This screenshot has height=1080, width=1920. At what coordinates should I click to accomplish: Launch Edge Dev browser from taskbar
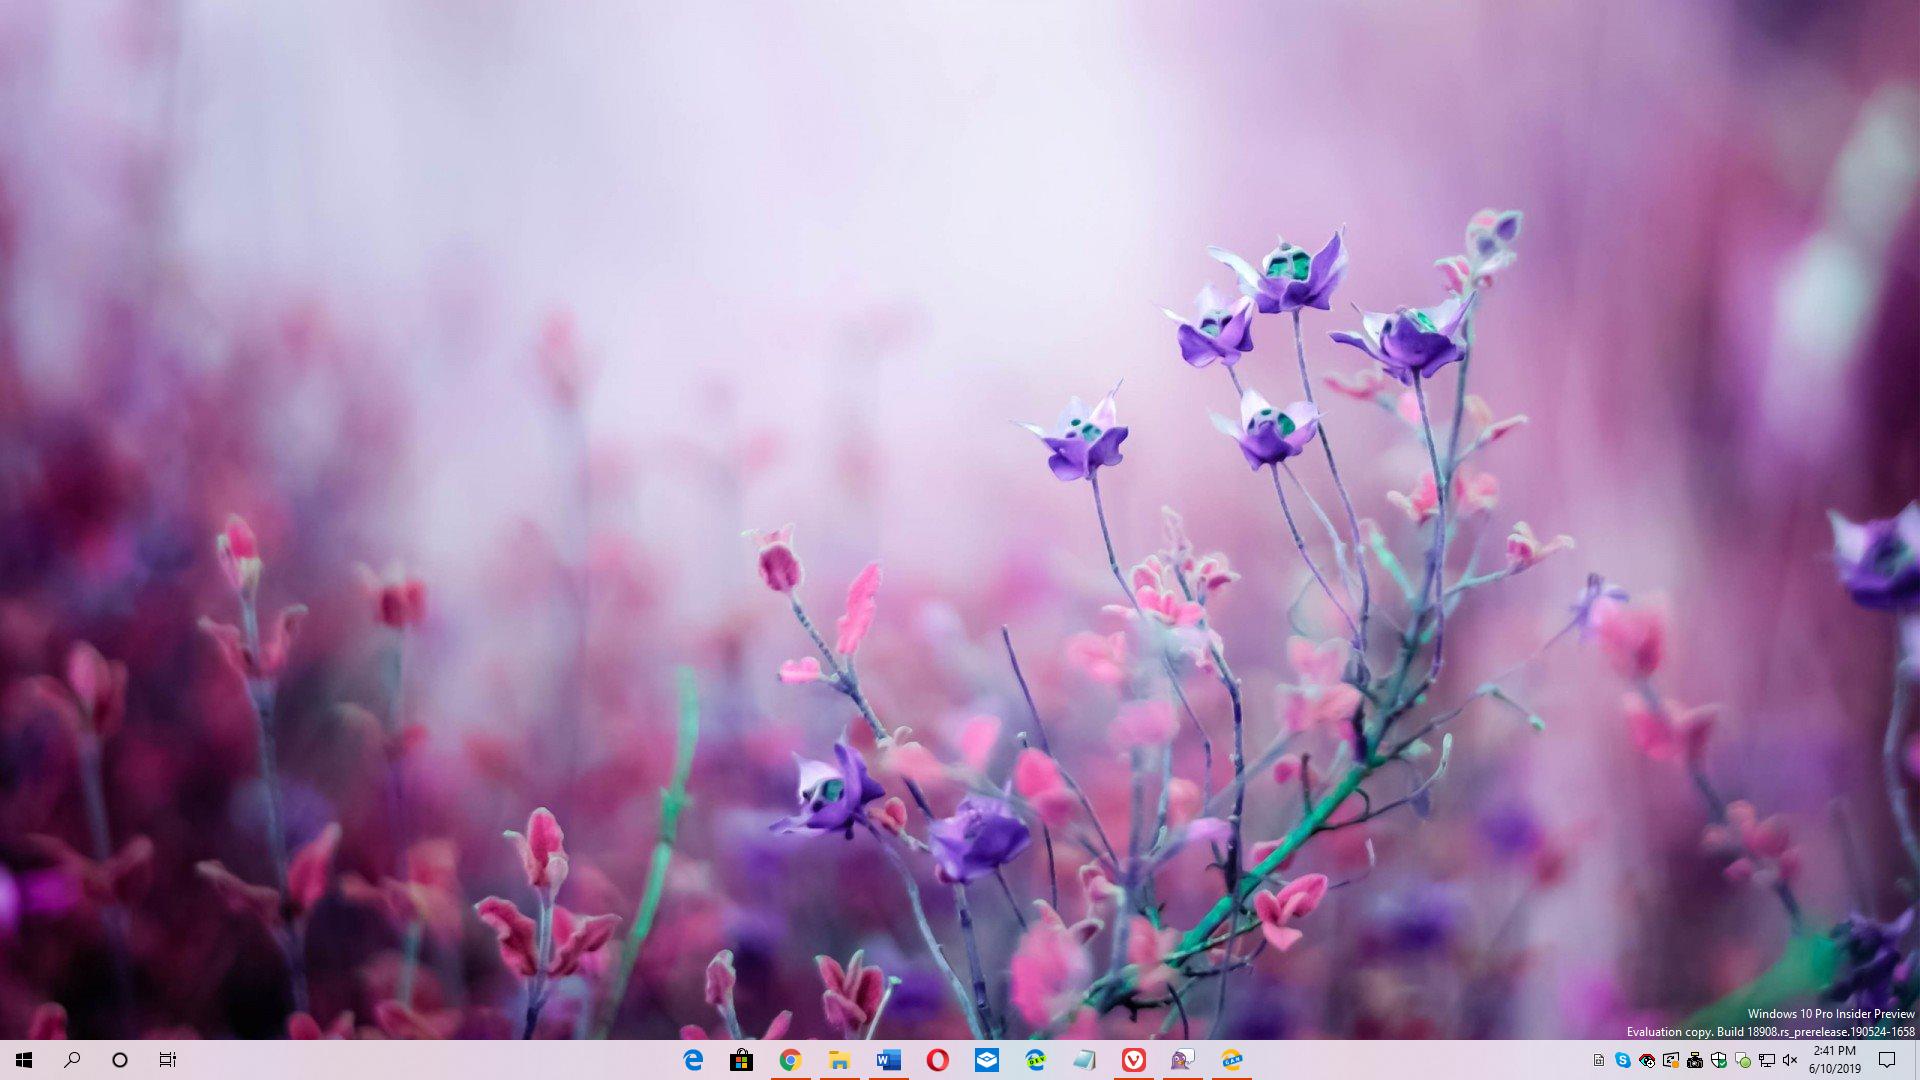coord(1036,1060)
